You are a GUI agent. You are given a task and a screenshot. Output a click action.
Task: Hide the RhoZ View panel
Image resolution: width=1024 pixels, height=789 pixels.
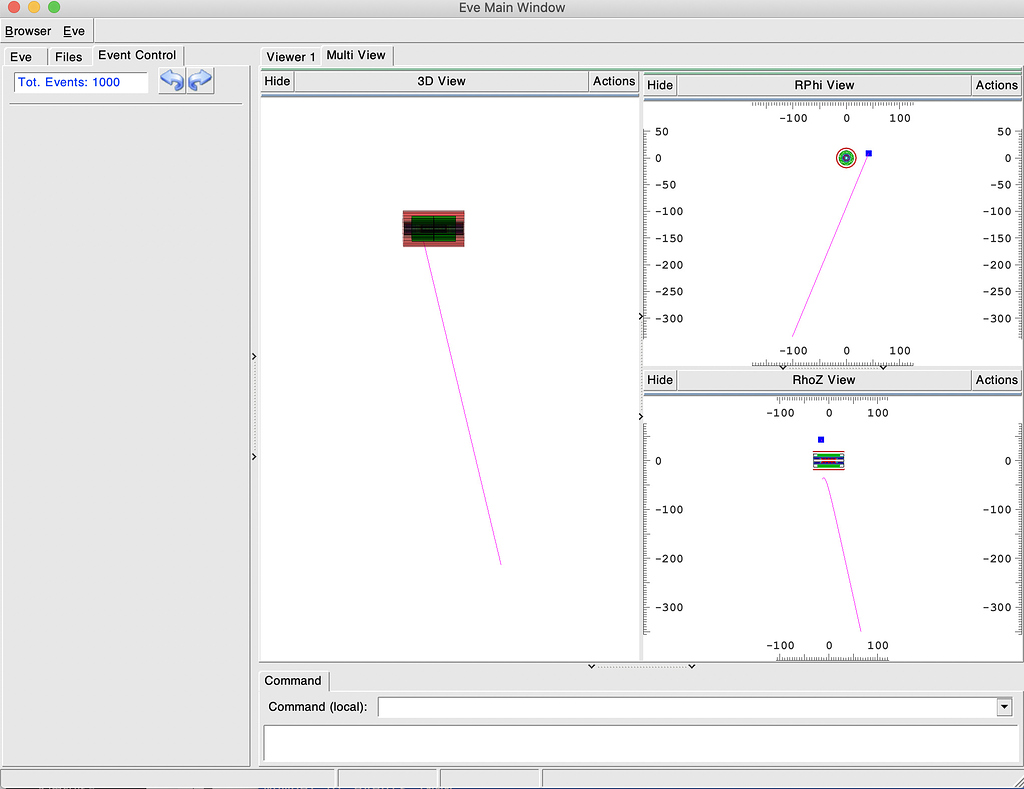coord(659,380)
